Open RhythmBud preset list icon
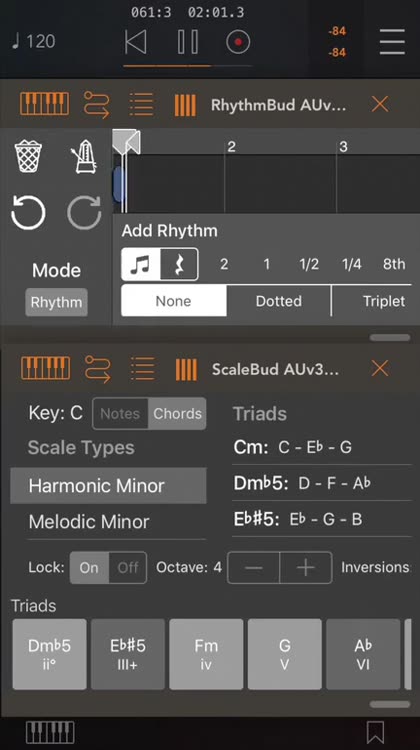Screen dimensions: 420x750 click(142, 104)
